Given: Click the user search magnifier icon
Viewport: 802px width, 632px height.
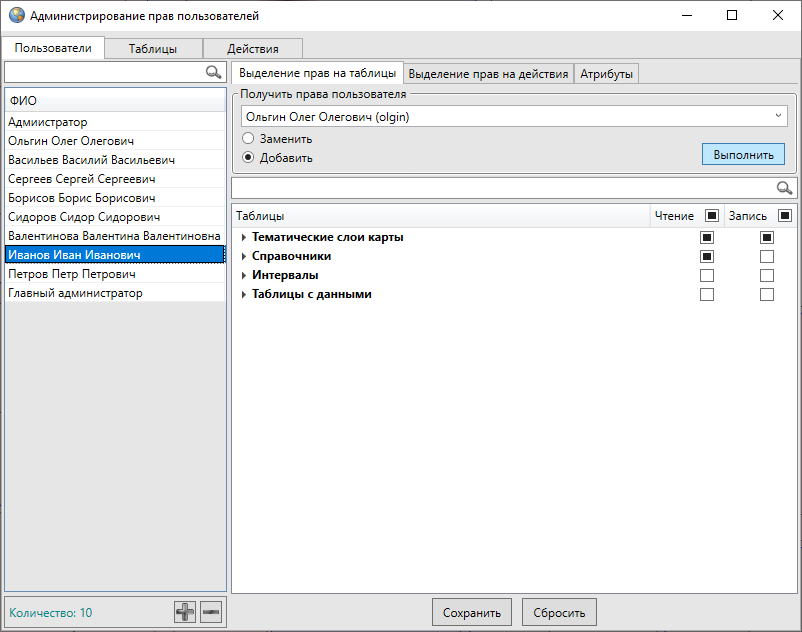Looking at the screenshot, I should (x=213, y=72).
